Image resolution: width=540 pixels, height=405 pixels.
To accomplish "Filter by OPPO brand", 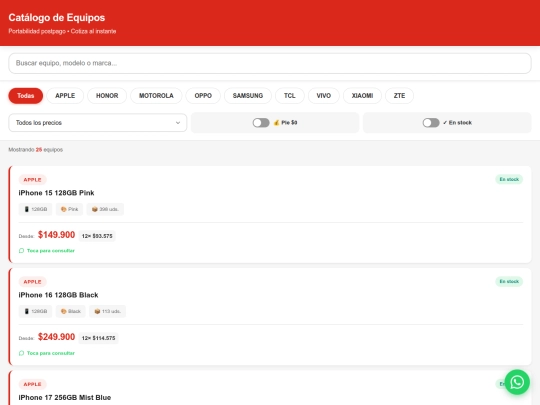I will pyautogui.click(x=203, y=96).
